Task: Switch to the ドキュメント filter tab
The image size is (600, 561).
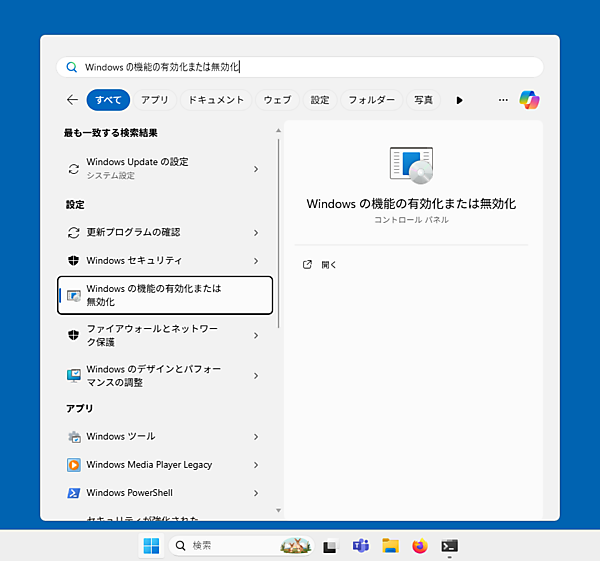Action: click(216, 100)
